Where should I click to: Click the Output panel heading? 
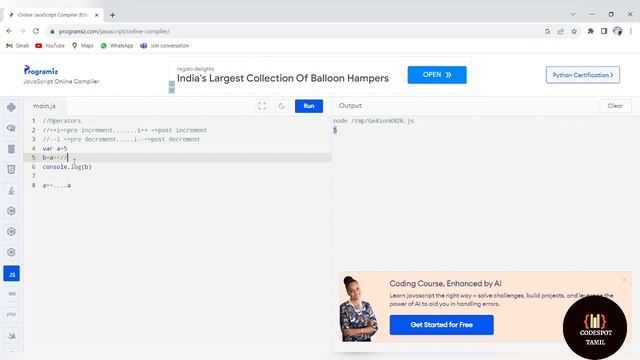pos(350,106)
